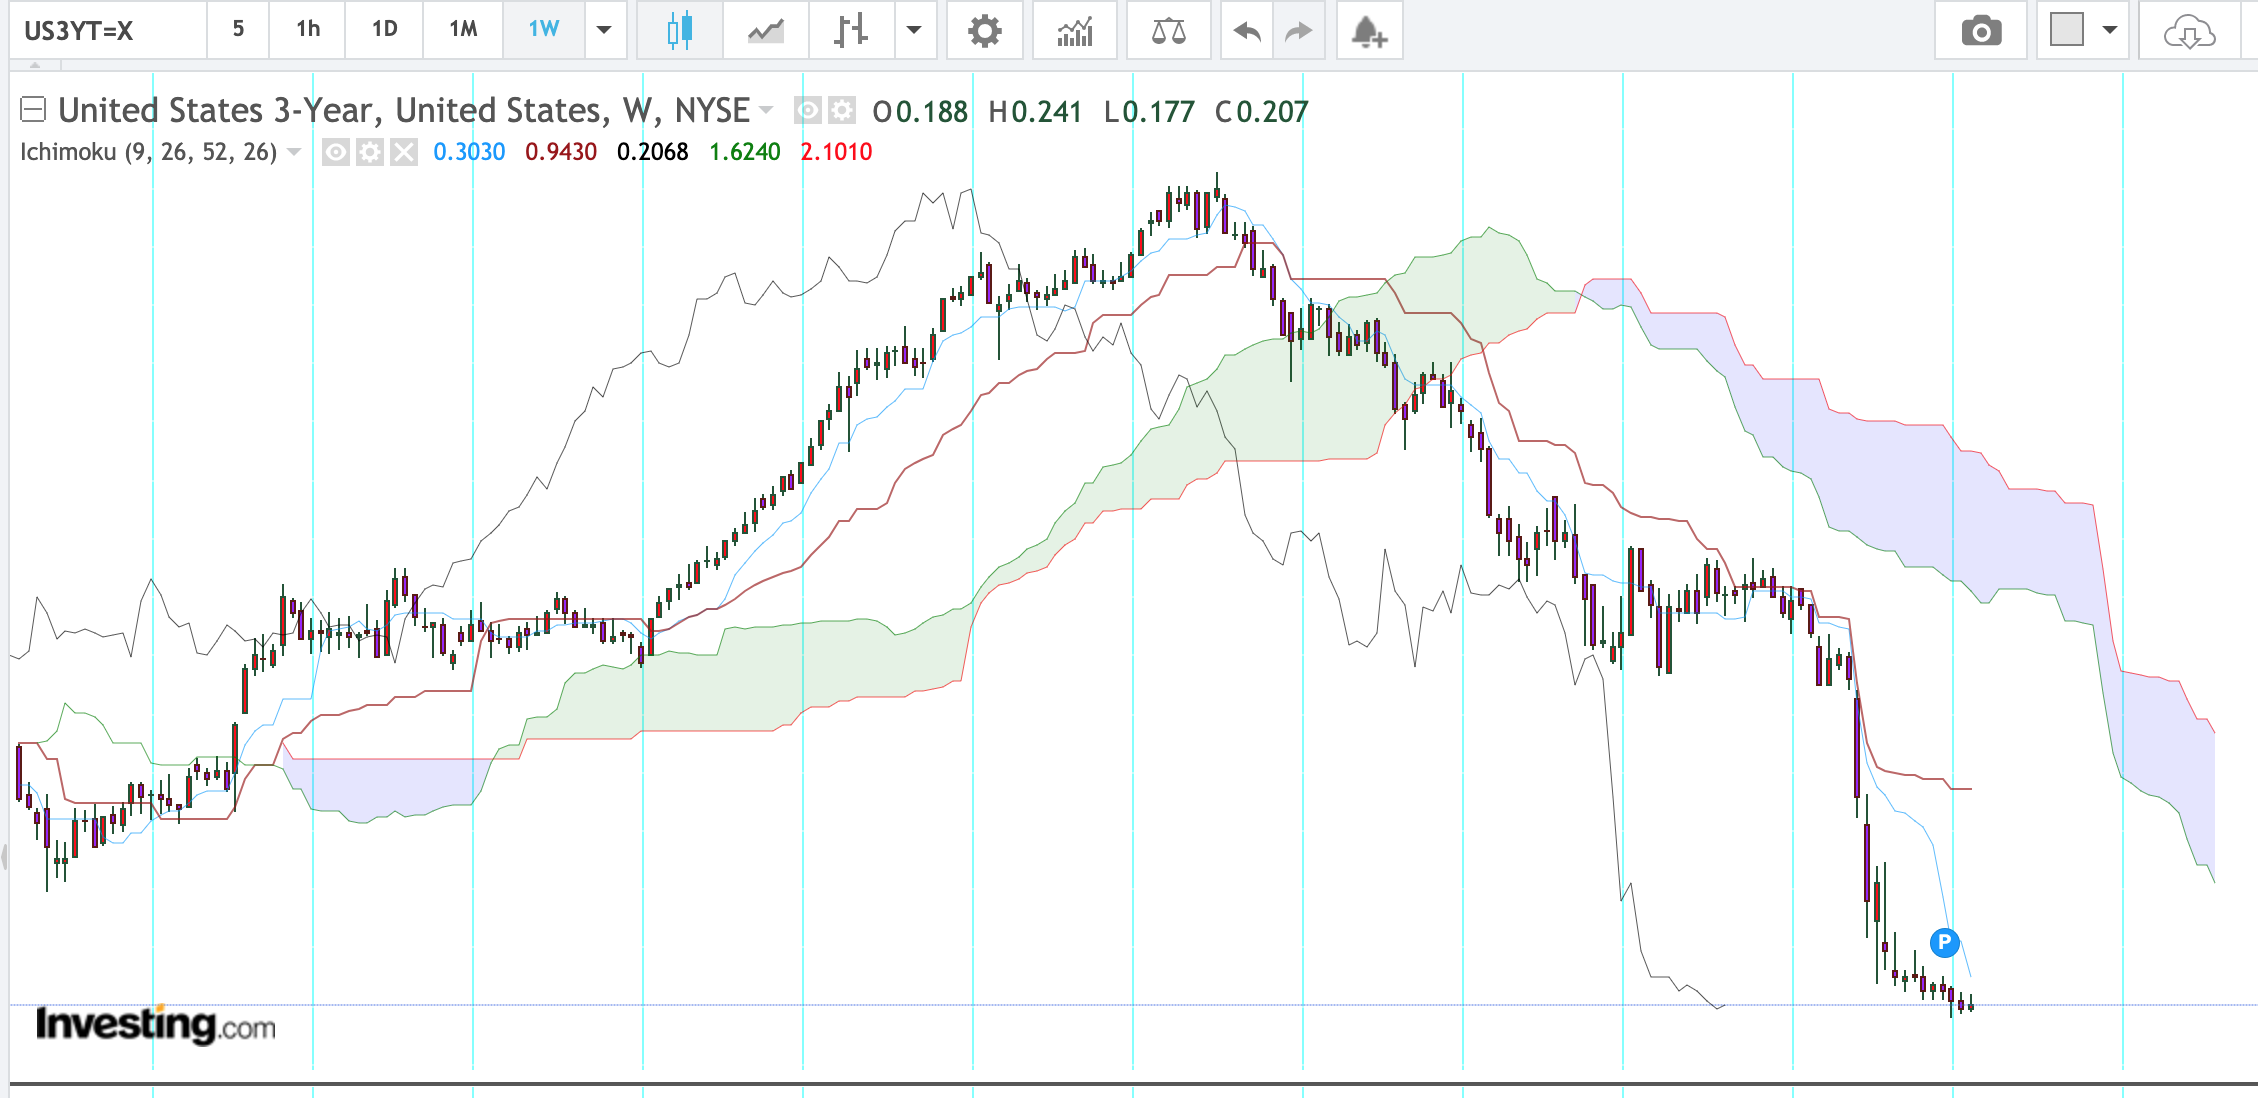
Task: Click the redo arrow
Action: (1298, 31)
